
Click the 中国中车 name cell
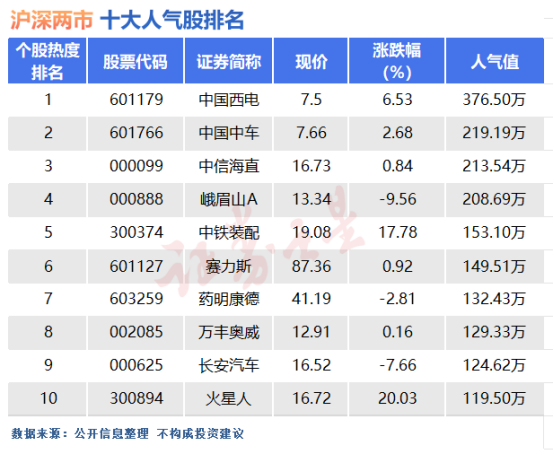pos(229,133)
